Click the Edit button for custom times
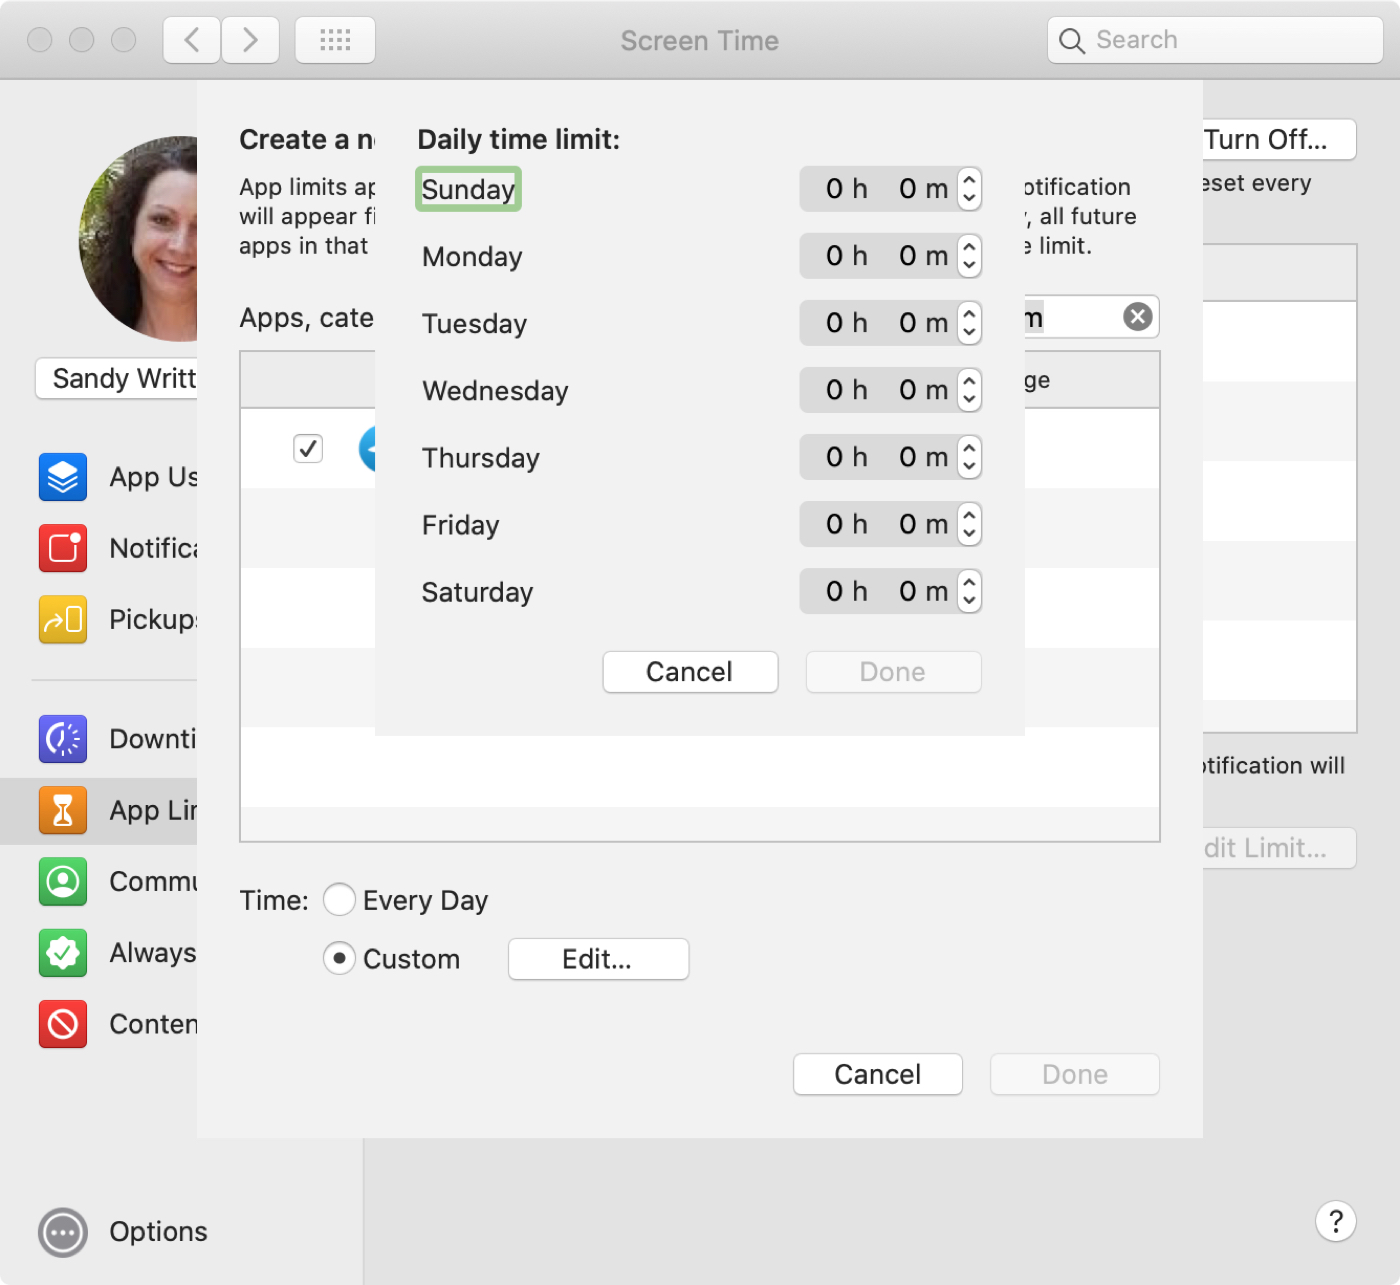 [597, 958]
